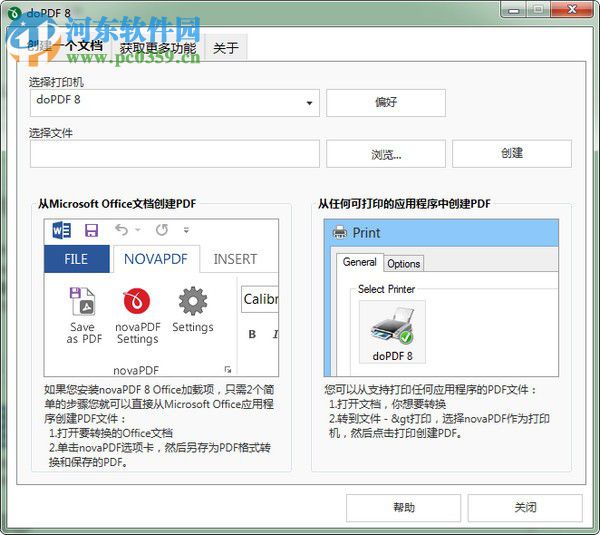Click the FILE ribbon tab
Image resolution: width=600 pixels, height=535 pixels.
(77, 259)
